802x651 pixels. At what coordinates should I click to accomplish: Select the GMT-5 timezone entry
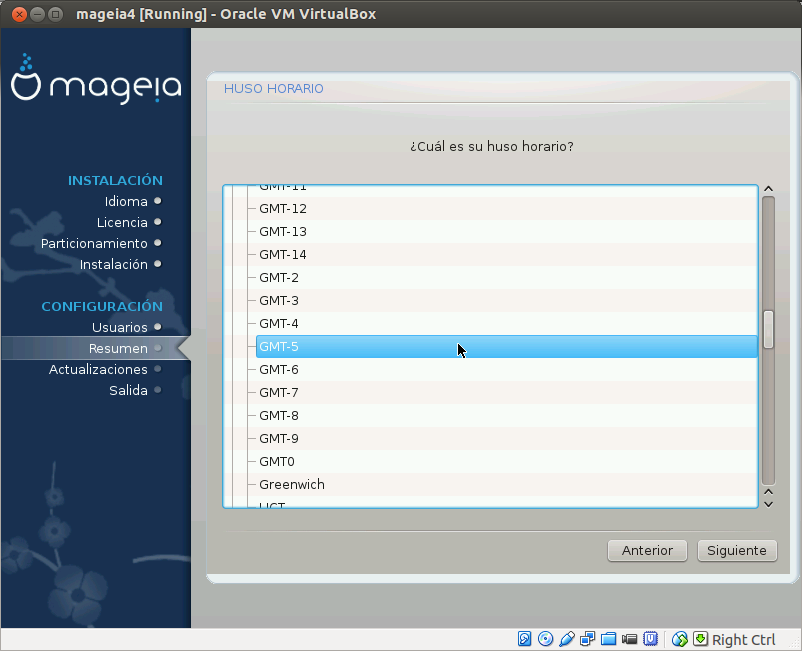point(400,346)
